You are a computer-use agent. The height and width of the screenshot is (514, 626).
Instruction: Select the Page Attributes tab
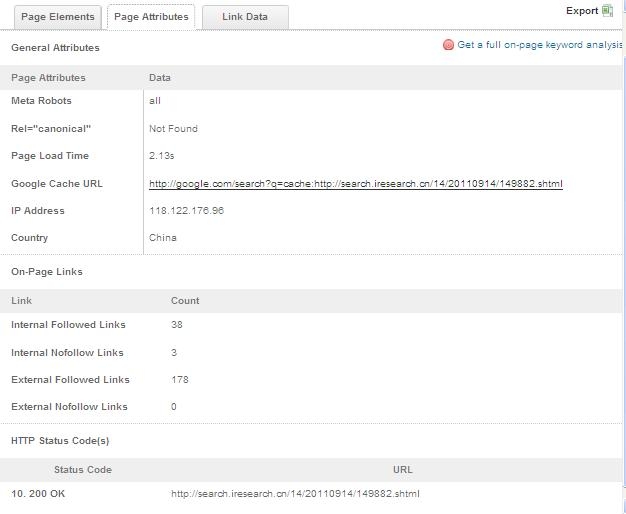tap(151, 17)
